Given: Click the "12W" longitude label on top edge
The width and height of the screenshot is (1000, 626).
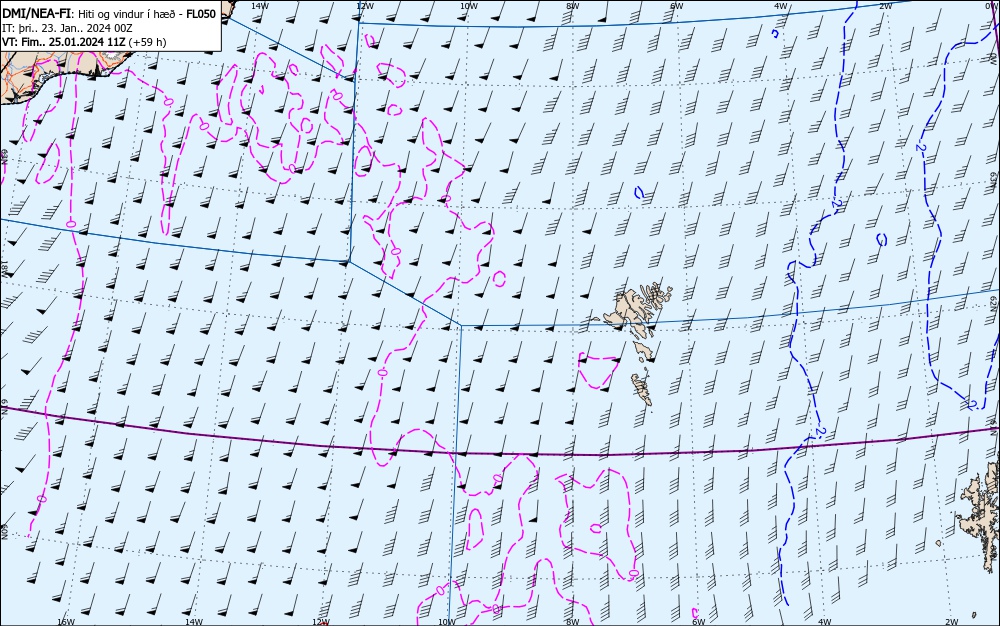Looking at the screenshot, I should point(364,6).
